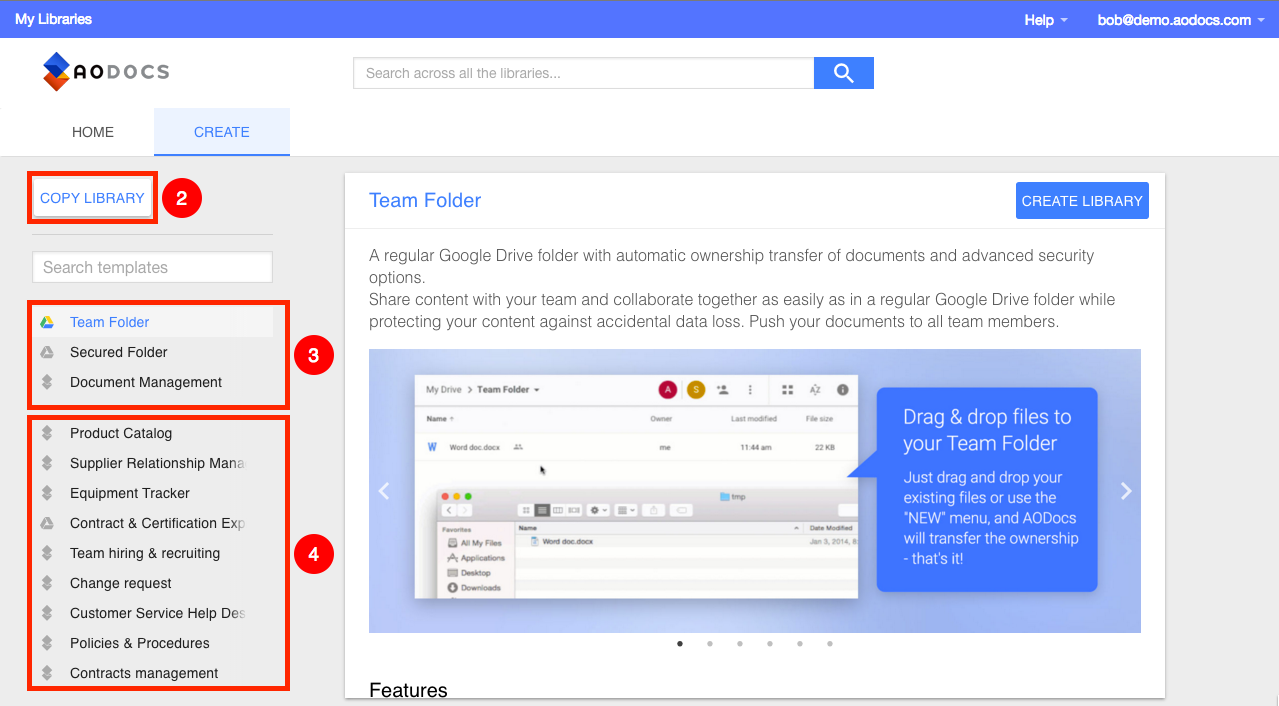Click the Document Management template icon

pyautogui.click(x=47, y=382)
